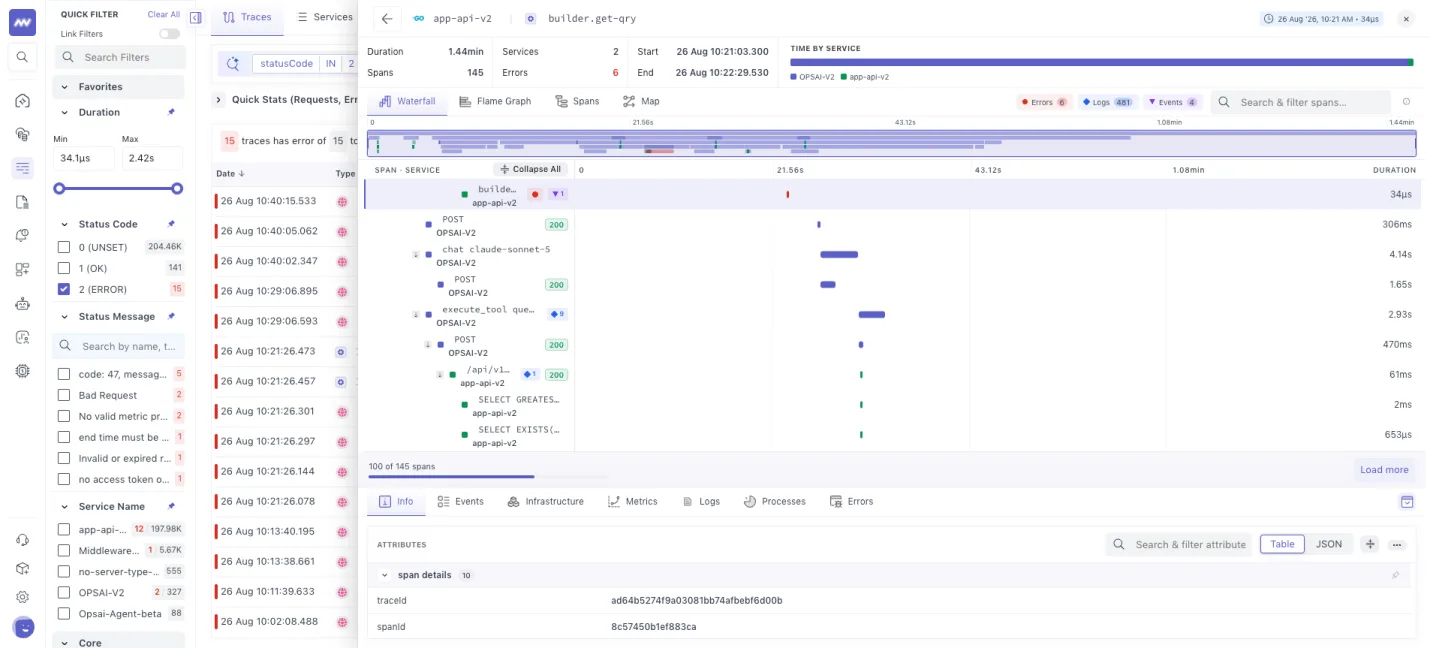Uncheck the 2 (ERROR) status code

[64, 289]
